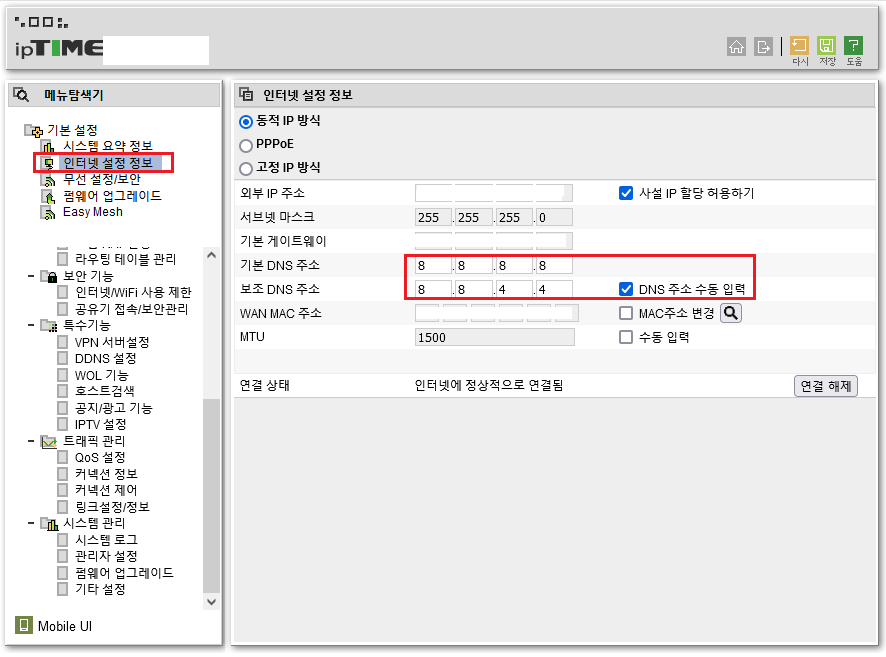The image size is (886, 657).
Task: Click the 트래픽 관리 graph icon
Action: pyautogui.click(x=49, y=441)
